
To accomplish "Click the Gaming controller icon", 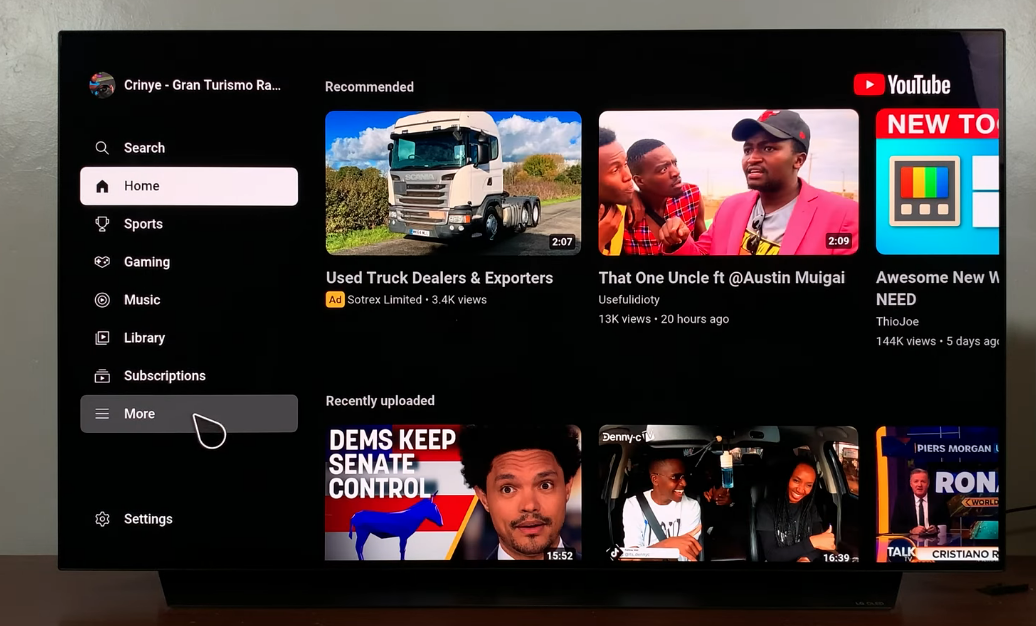I will [x=102, y=262].
